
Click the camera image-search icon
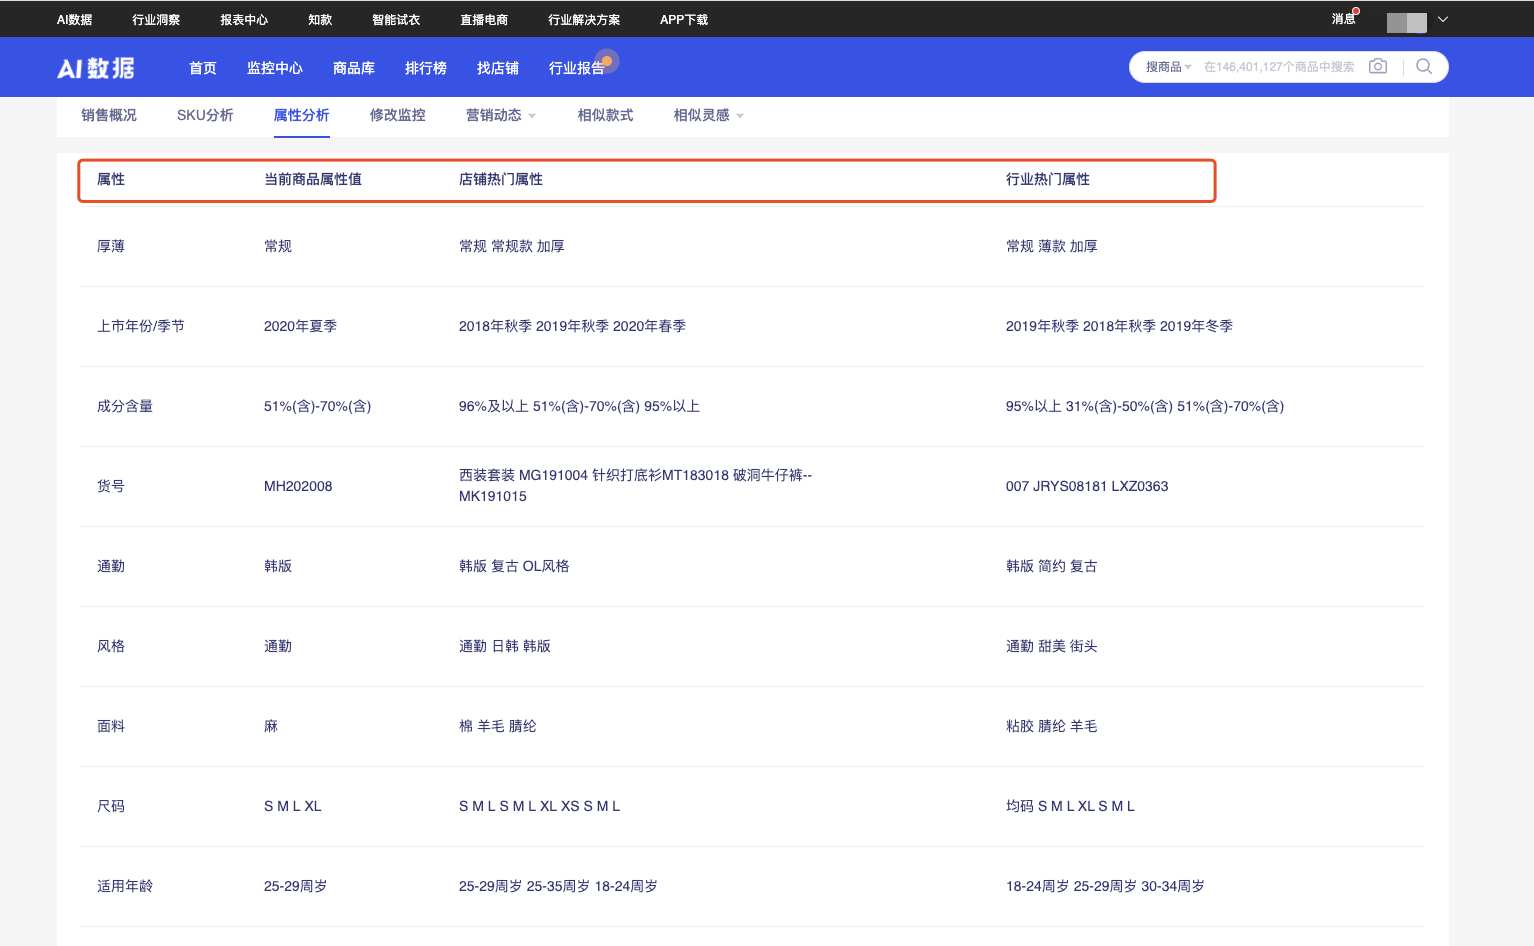pos(1378,66)
